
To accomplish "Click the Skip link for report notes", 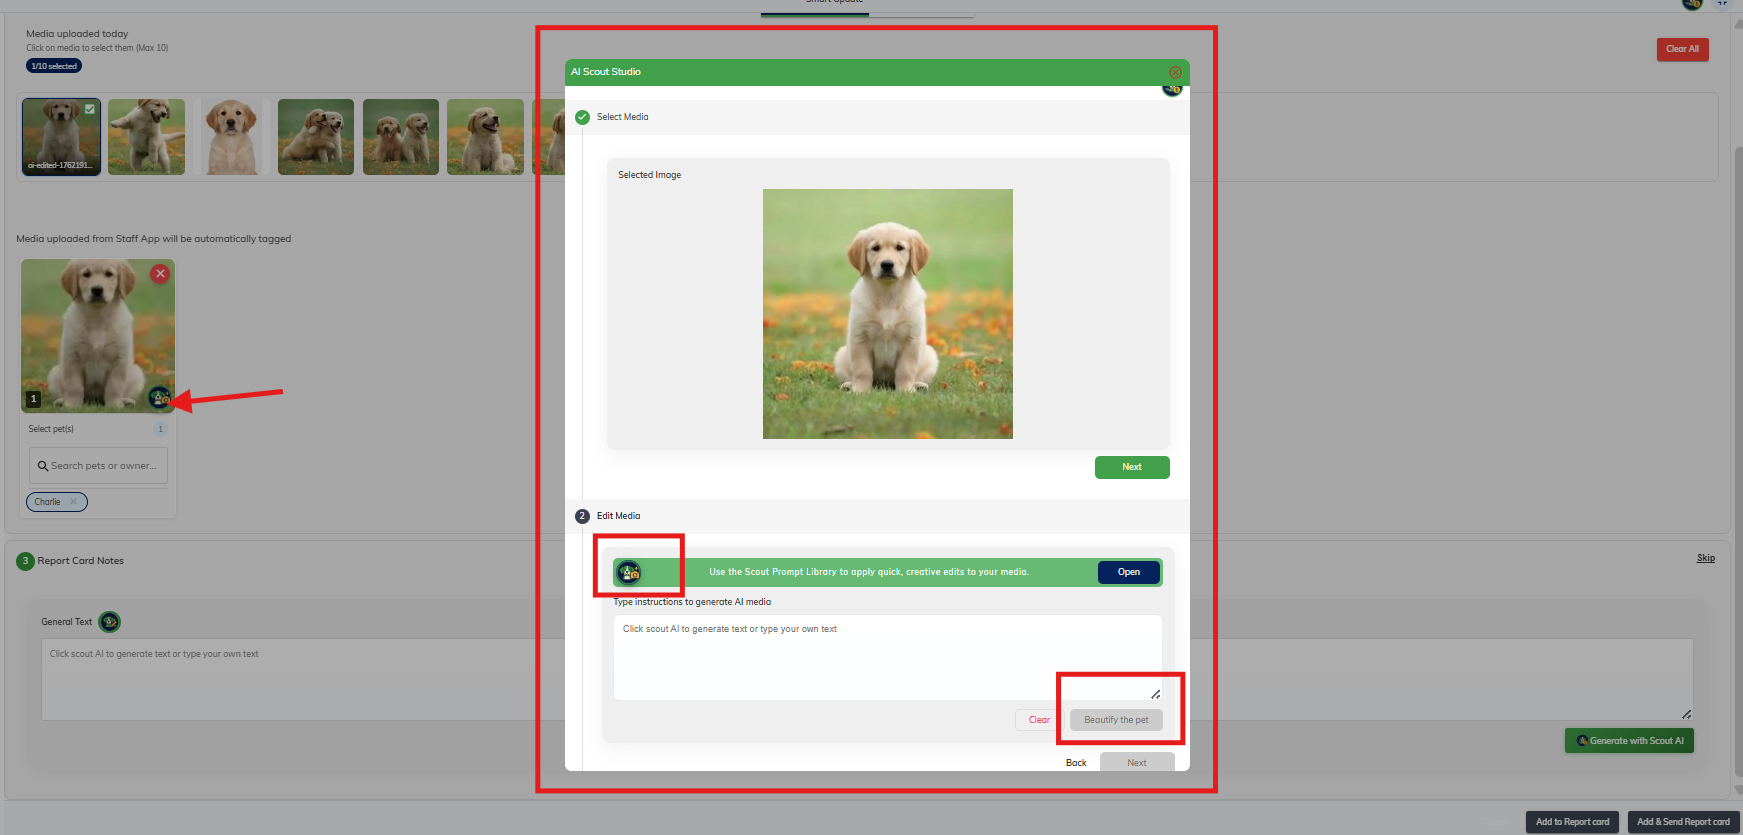I will tap(1705, 558).
